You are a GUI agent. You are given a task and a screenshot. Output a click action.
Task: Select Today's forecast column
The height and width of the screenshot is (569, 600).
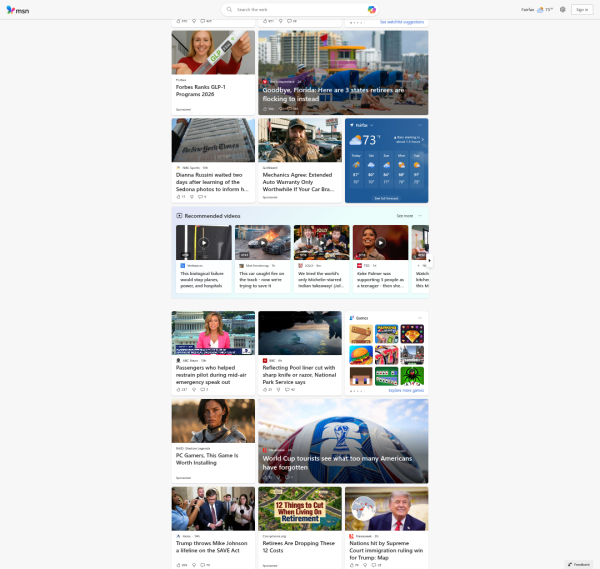(x=356, y=169)
